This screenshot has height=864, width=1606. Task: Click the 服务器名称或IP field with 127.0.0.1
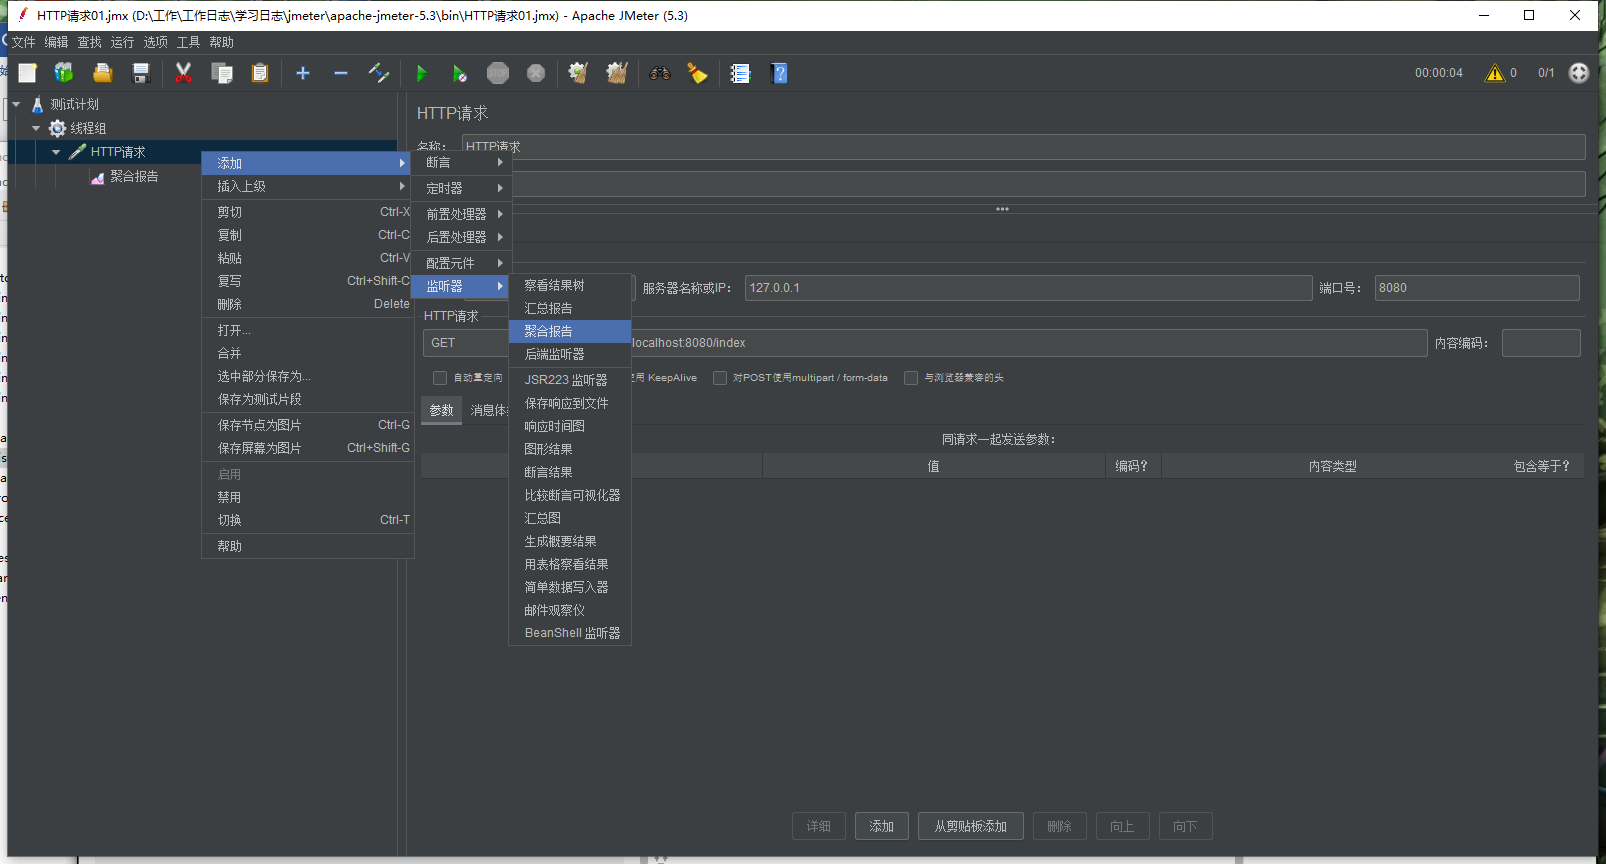(1028, 288)
